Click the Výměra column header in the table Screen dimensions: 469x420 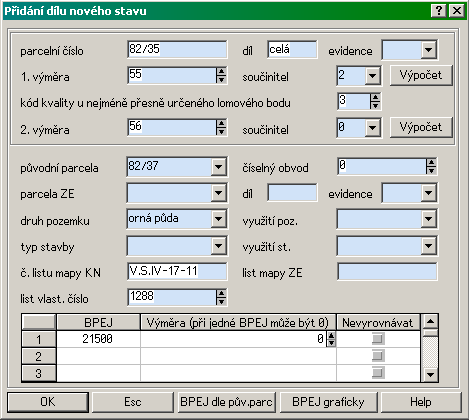238,322
